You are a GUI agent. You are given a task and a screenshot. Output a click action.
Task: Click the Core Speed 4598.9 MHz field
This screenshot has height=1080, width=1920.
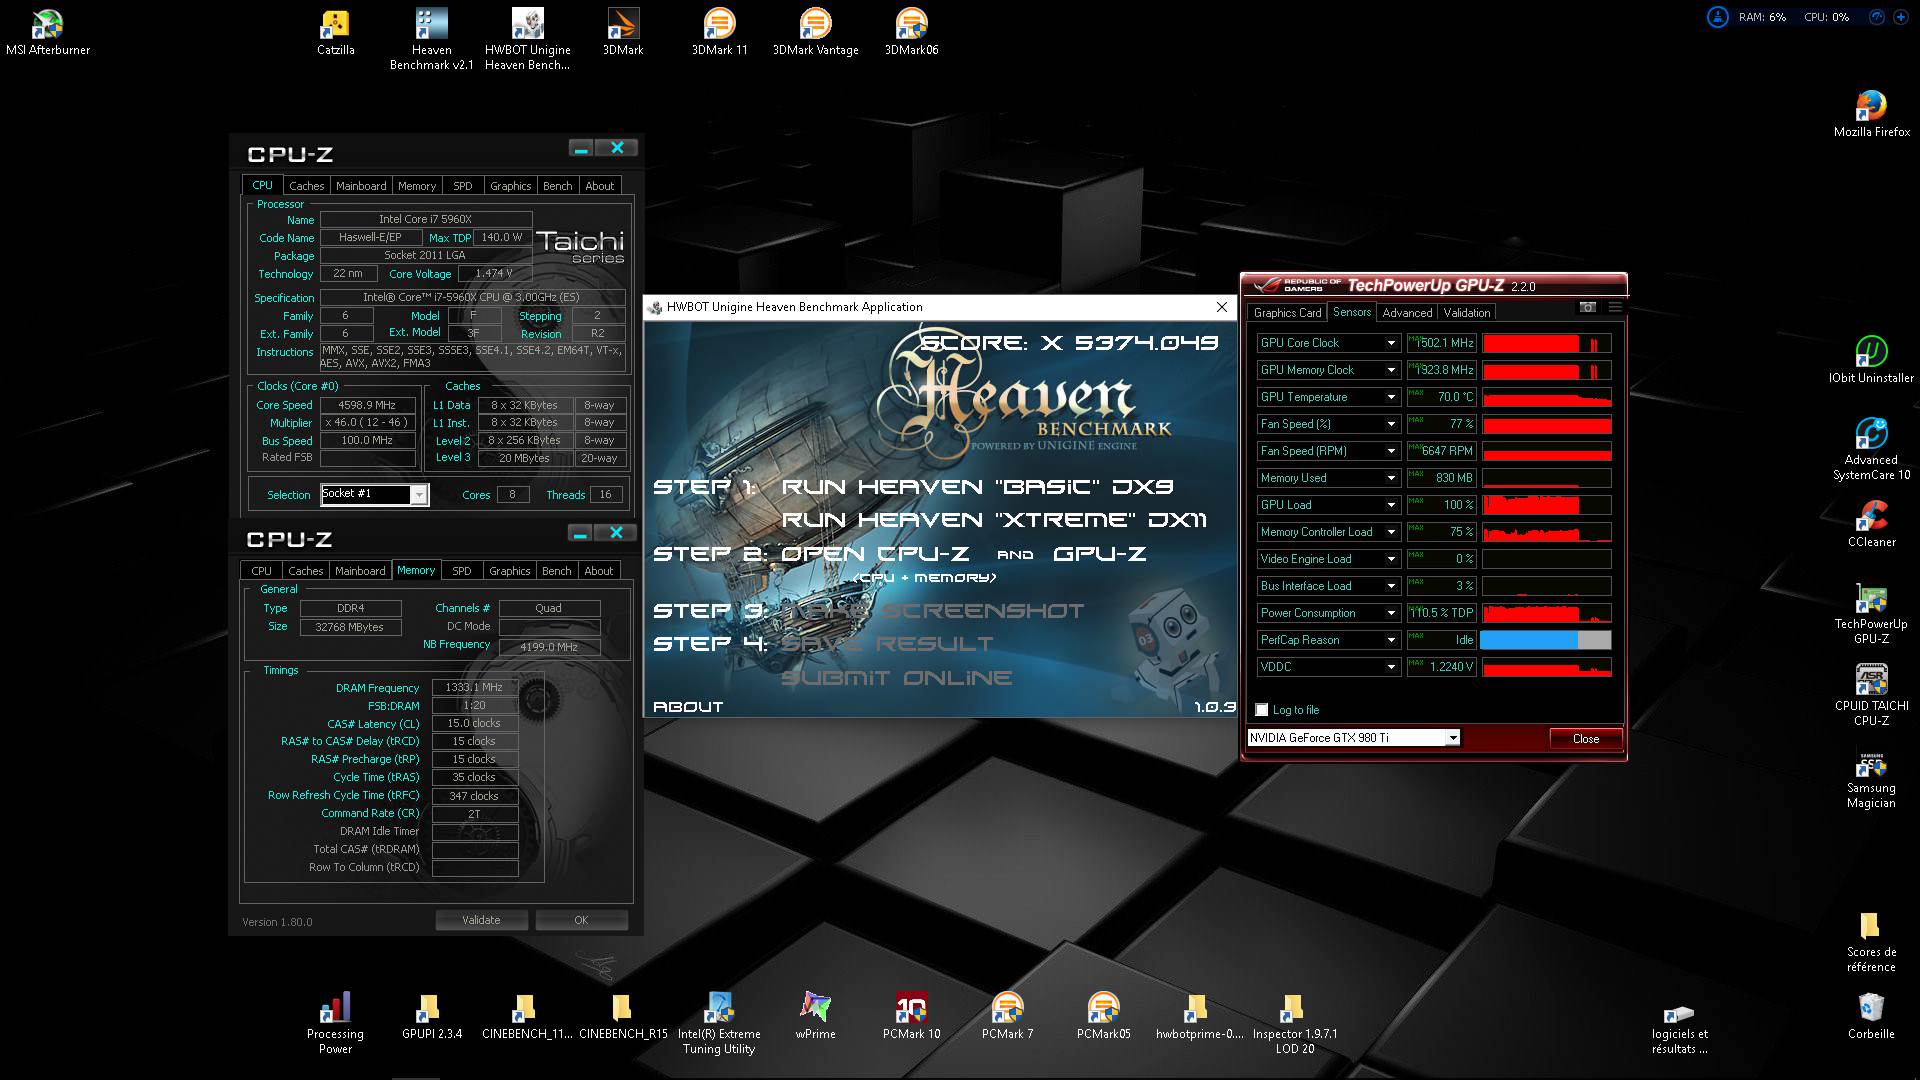[367, 405]
